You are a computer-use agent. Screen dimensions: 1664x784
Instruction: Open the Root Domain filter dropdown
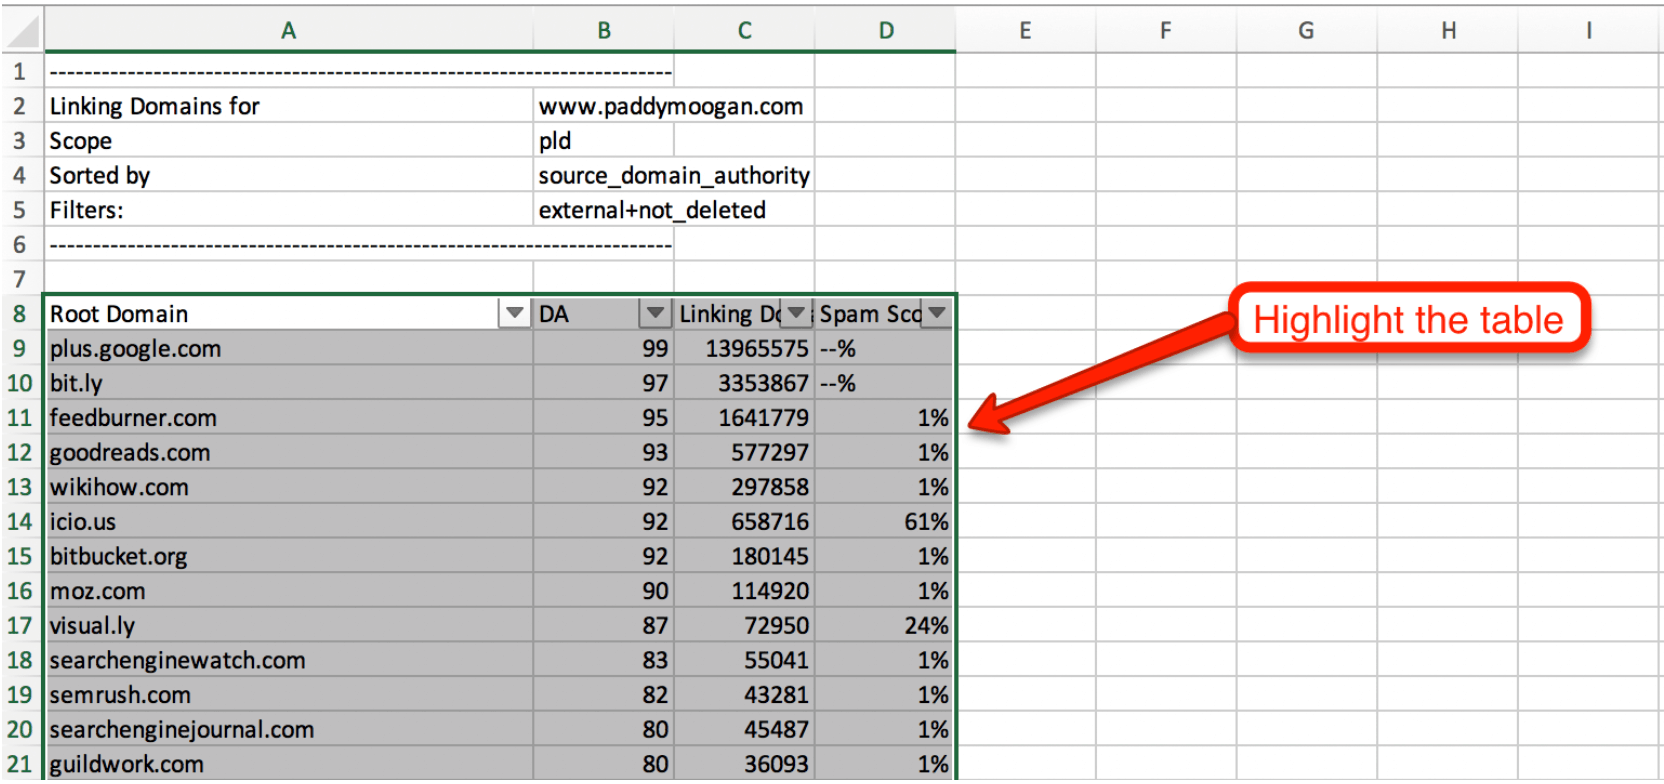coord(514,313)
